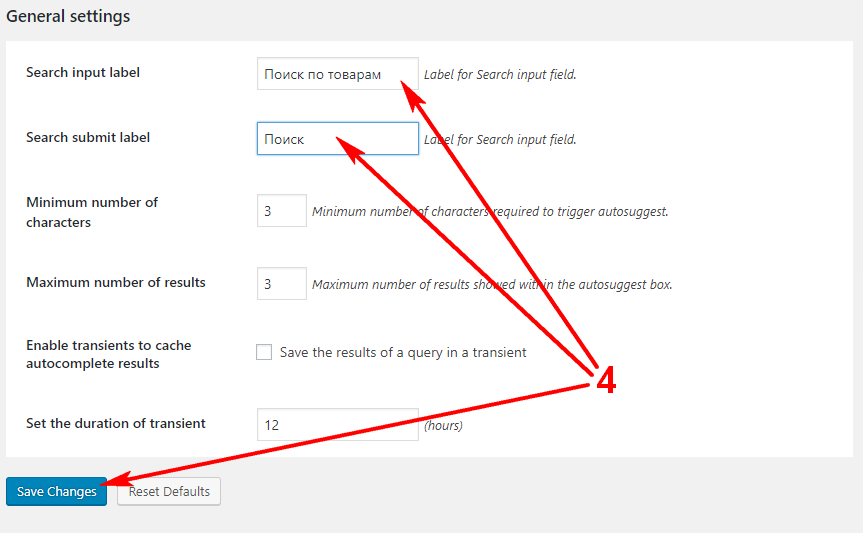
Task: Click the Save Changes button
Action: pos(57,491)
